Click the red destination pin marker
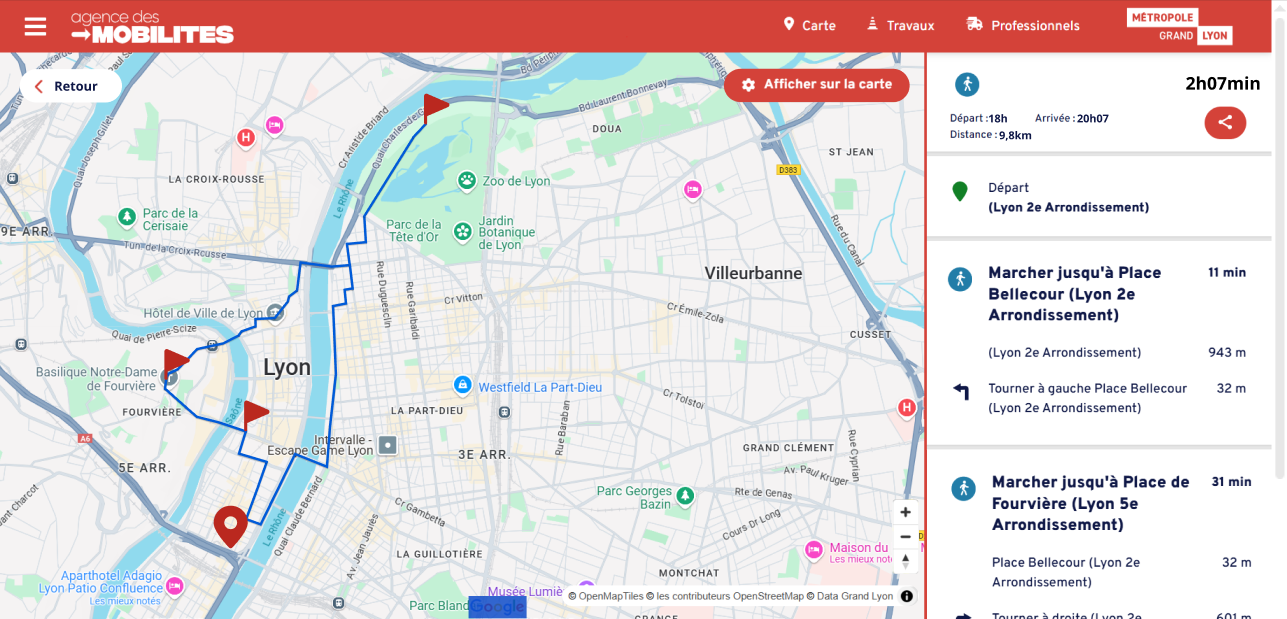The image size is (1287, 619). coord(231,524)
